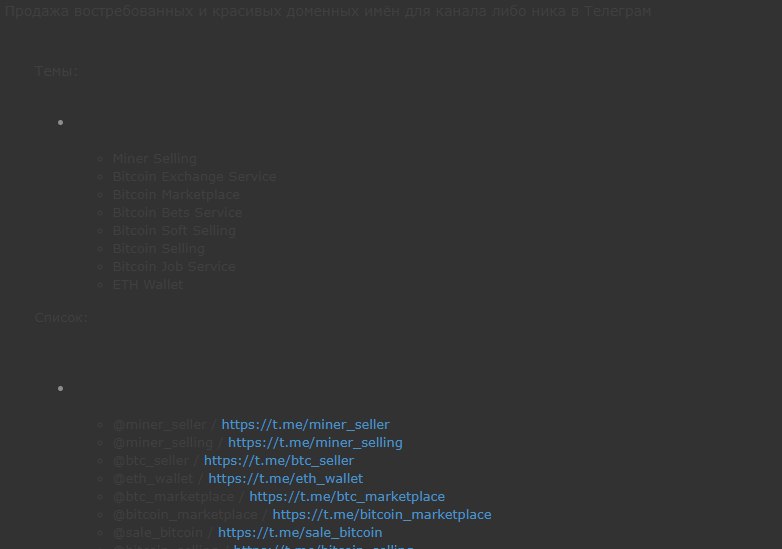782x549 pixels.
Task: Click the 'Bitcoin Soft Selling' entry
Action: point(174,230)
